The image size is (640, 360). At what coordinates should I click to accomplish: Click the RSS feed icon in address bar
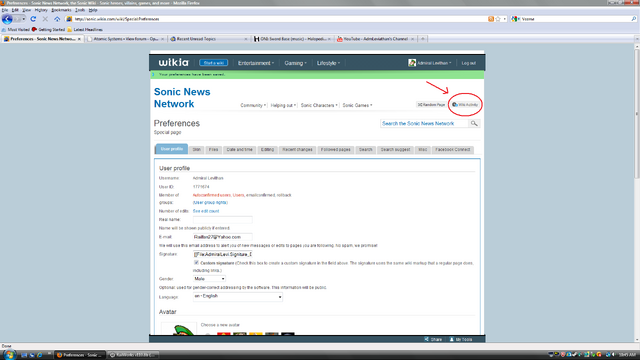491,19
